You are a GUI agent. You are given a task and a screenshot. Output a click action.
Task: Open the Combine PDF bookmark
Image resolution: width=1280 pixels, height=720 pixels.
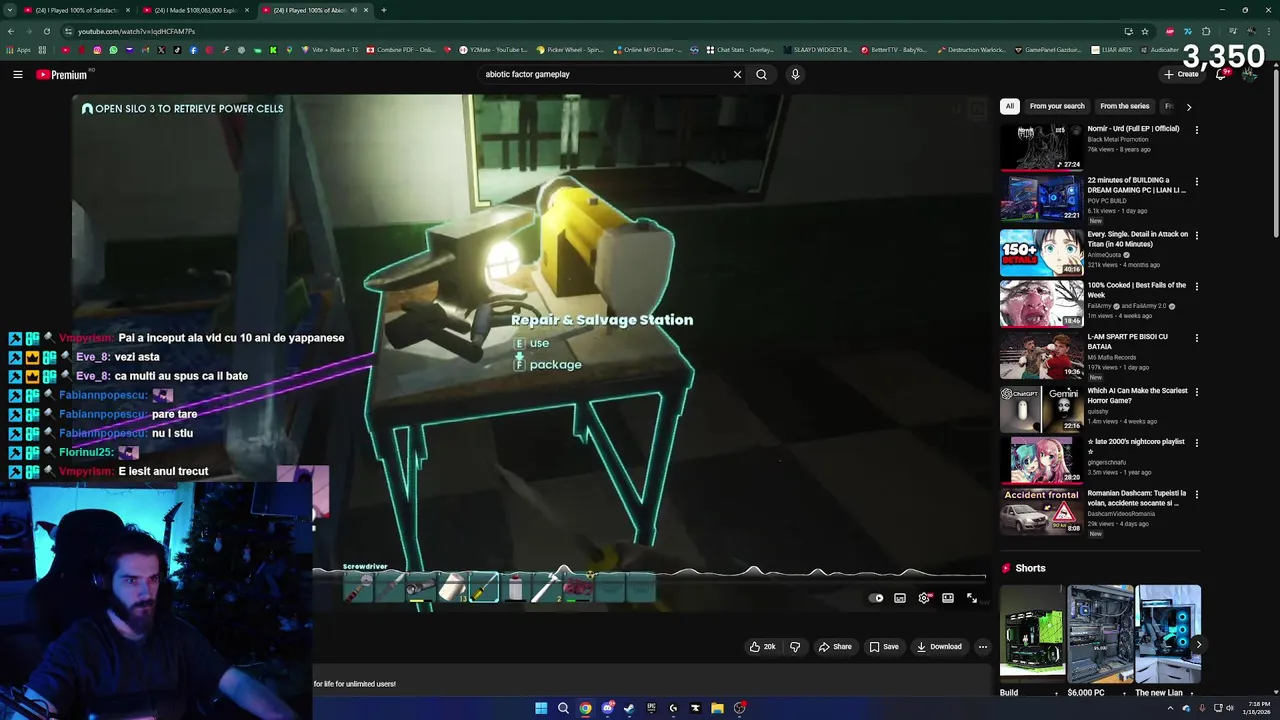401,50
